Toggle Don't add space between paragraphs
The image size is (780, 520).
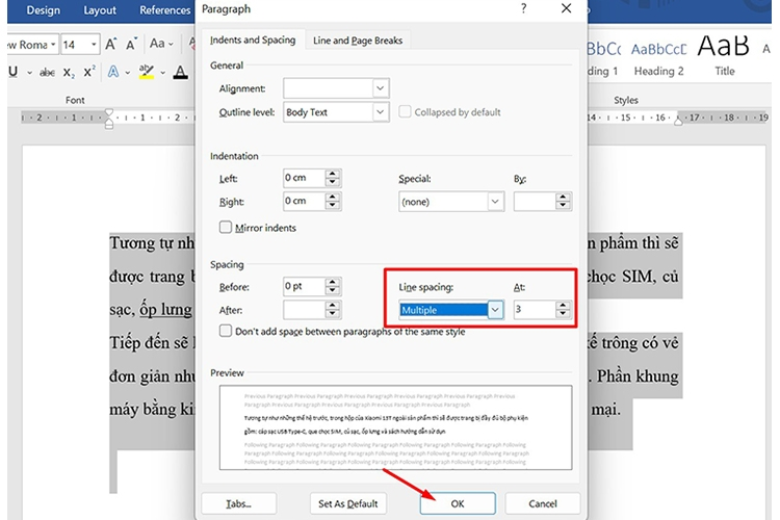[225, 331]
